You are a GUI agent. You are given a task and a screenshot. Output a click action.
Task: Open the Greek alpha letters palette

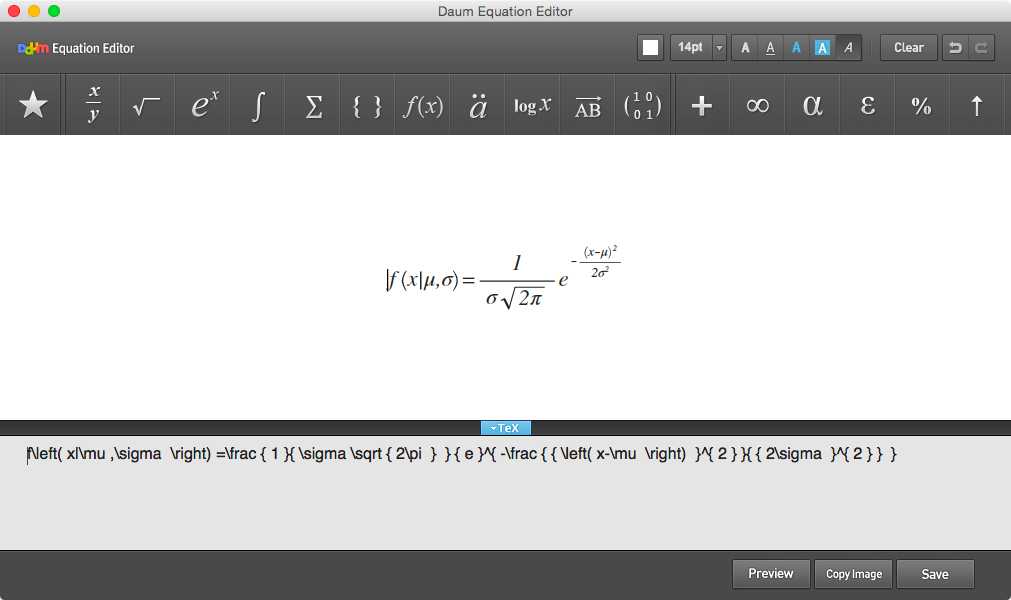click(x=812, y=105)
